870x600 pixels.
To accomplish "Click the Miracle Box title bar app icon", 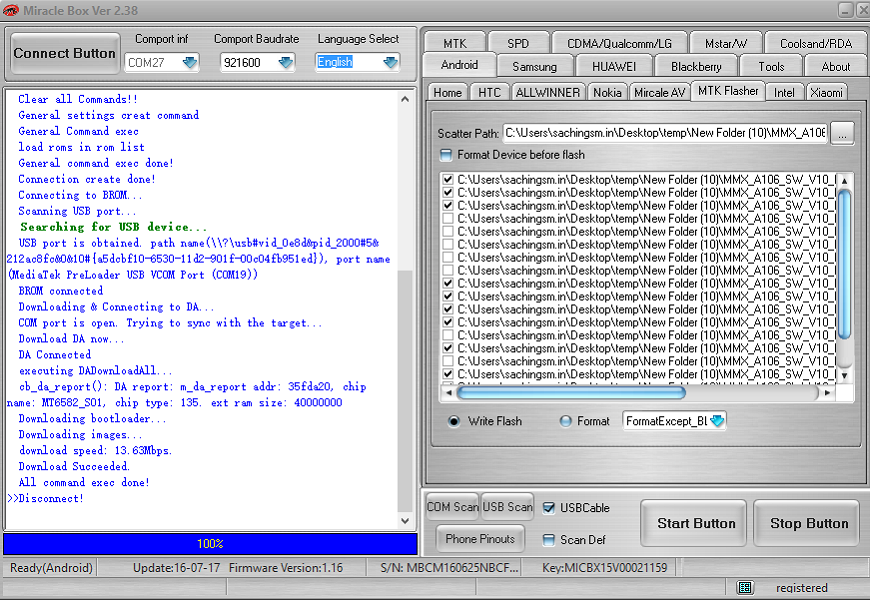I will [11, 10].
